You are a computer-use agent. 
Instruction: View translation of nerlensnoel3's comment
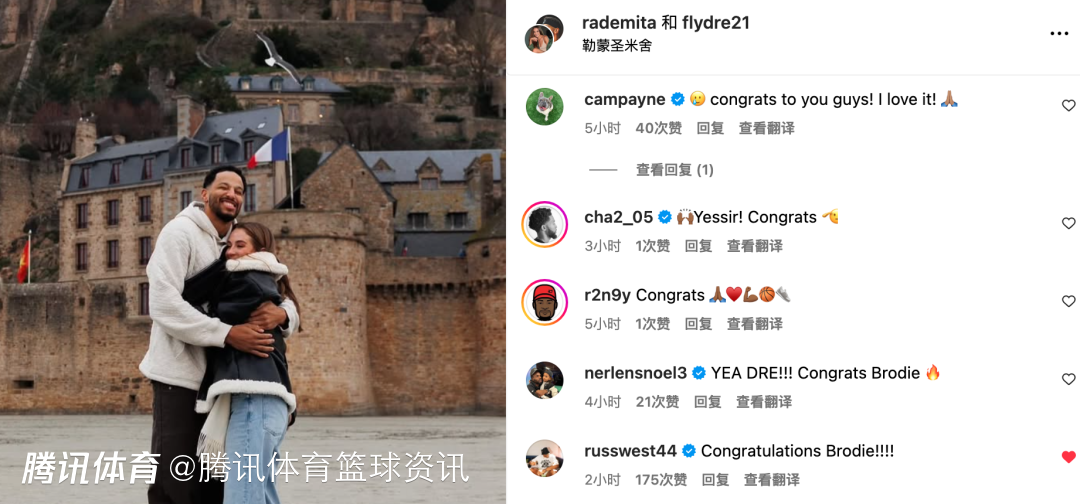tap(764, 401)
